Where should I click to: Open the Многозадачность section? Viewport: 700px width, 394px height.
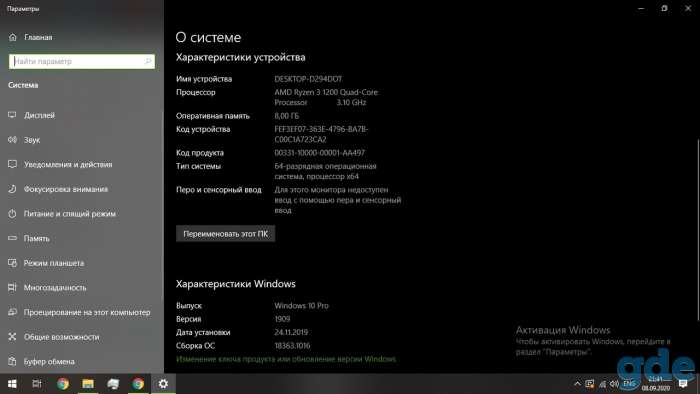point(55,288)
